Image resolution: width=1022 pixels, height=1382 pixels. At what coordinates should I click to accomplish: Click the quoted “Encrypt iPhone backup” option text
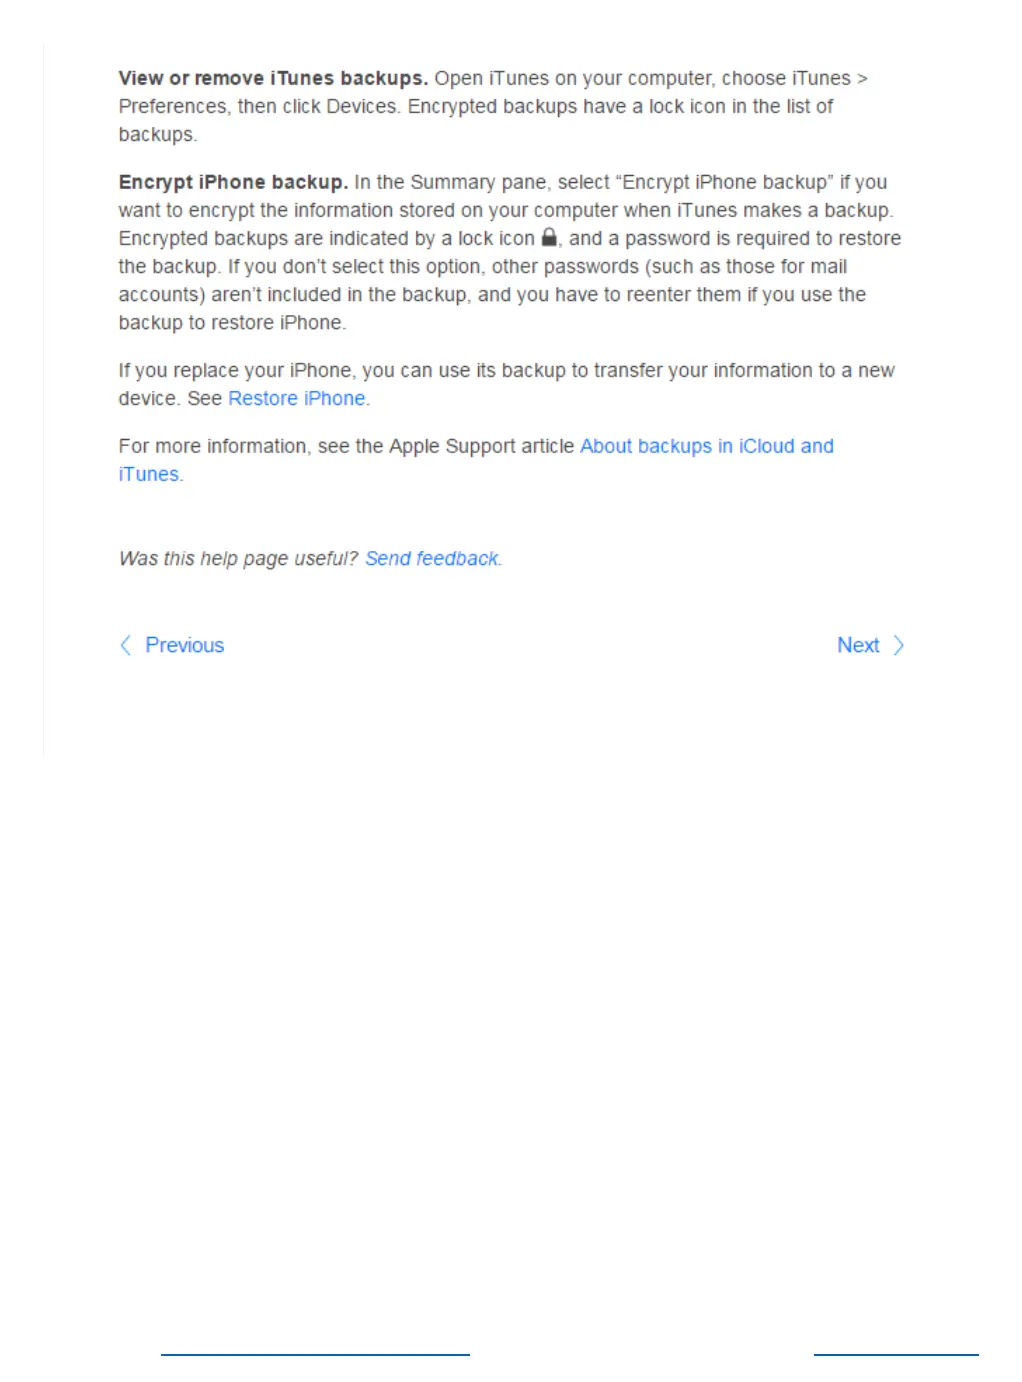[x=725, y=182]
